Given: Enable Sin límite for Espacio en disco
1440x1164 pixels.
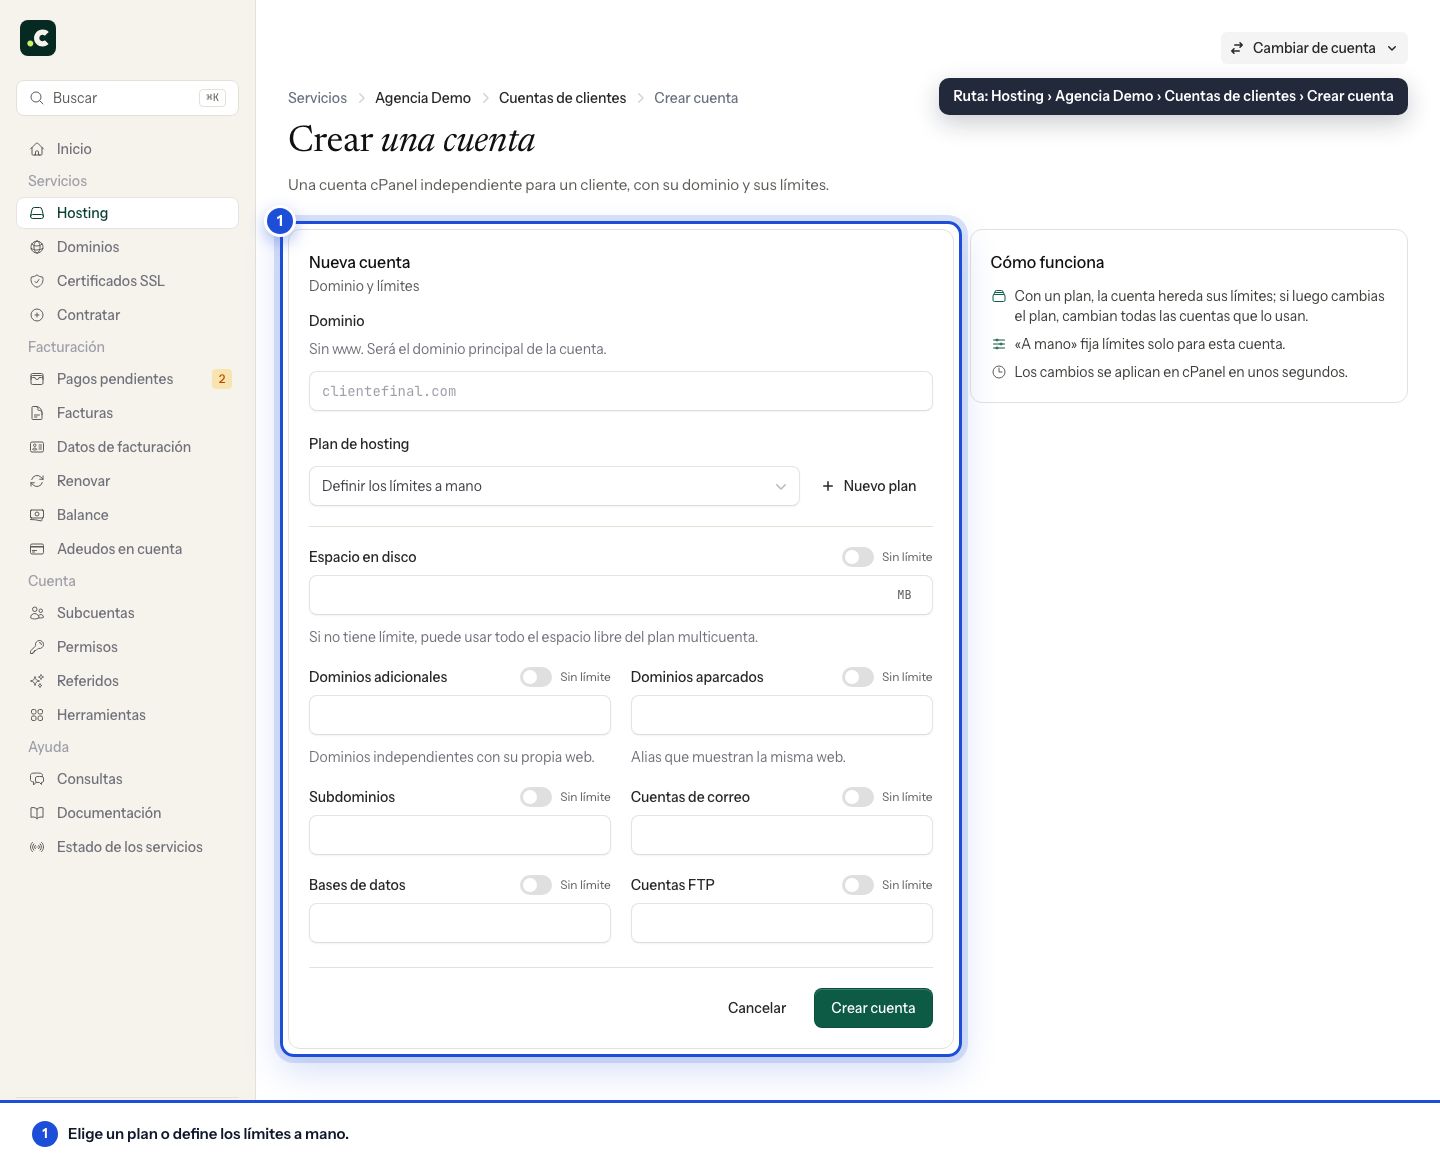Looking at the screenshot, I should click(858, 557).
